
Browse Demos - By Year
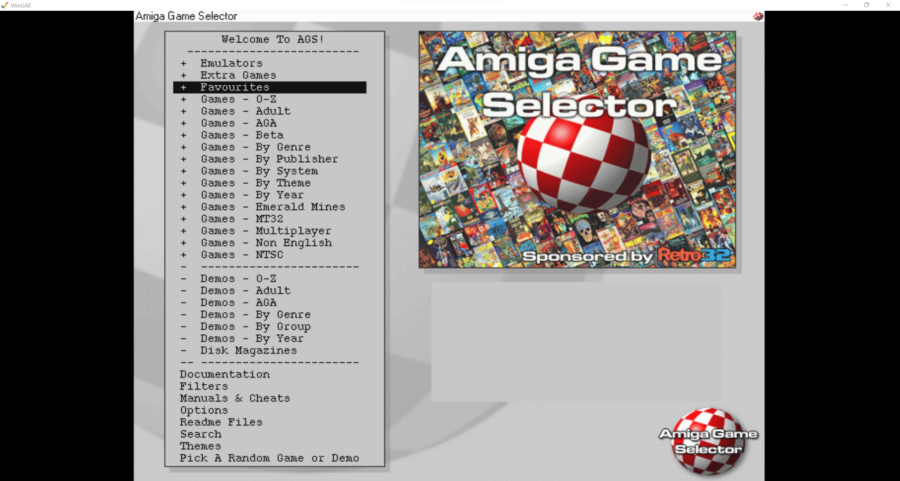click(x=252, y=339)
